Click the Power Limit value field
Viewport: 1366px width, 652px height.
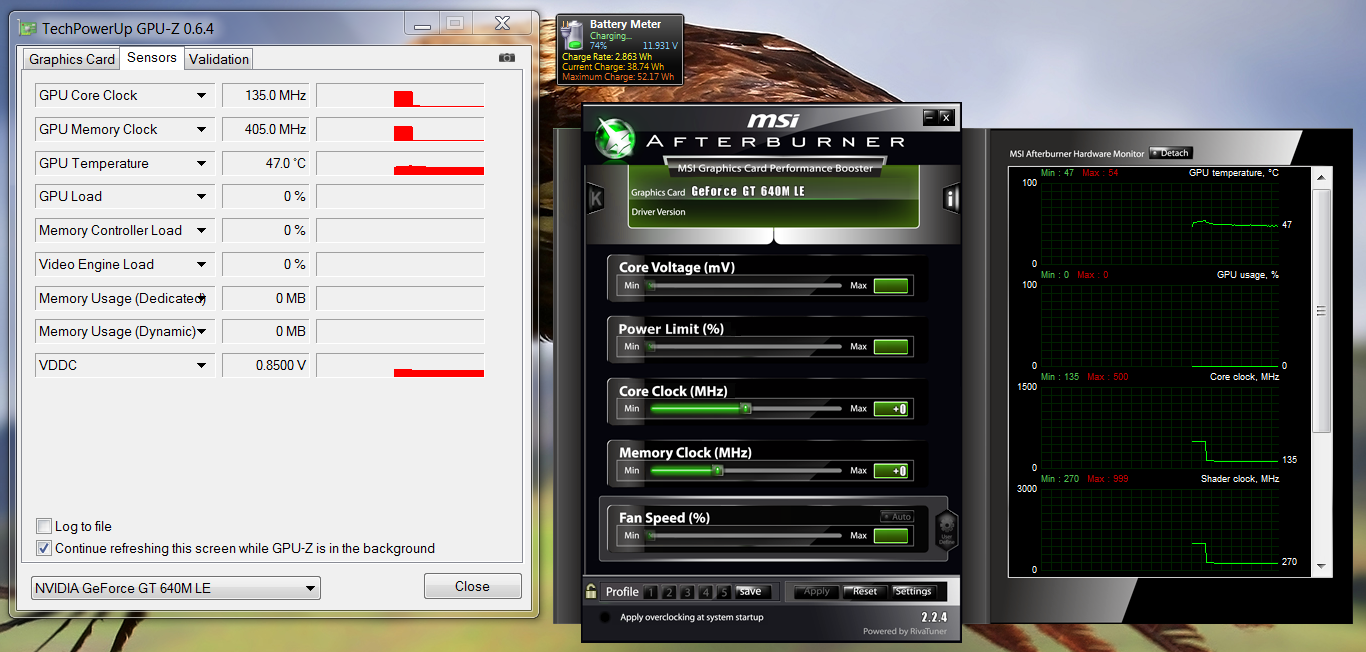point(891,347)
